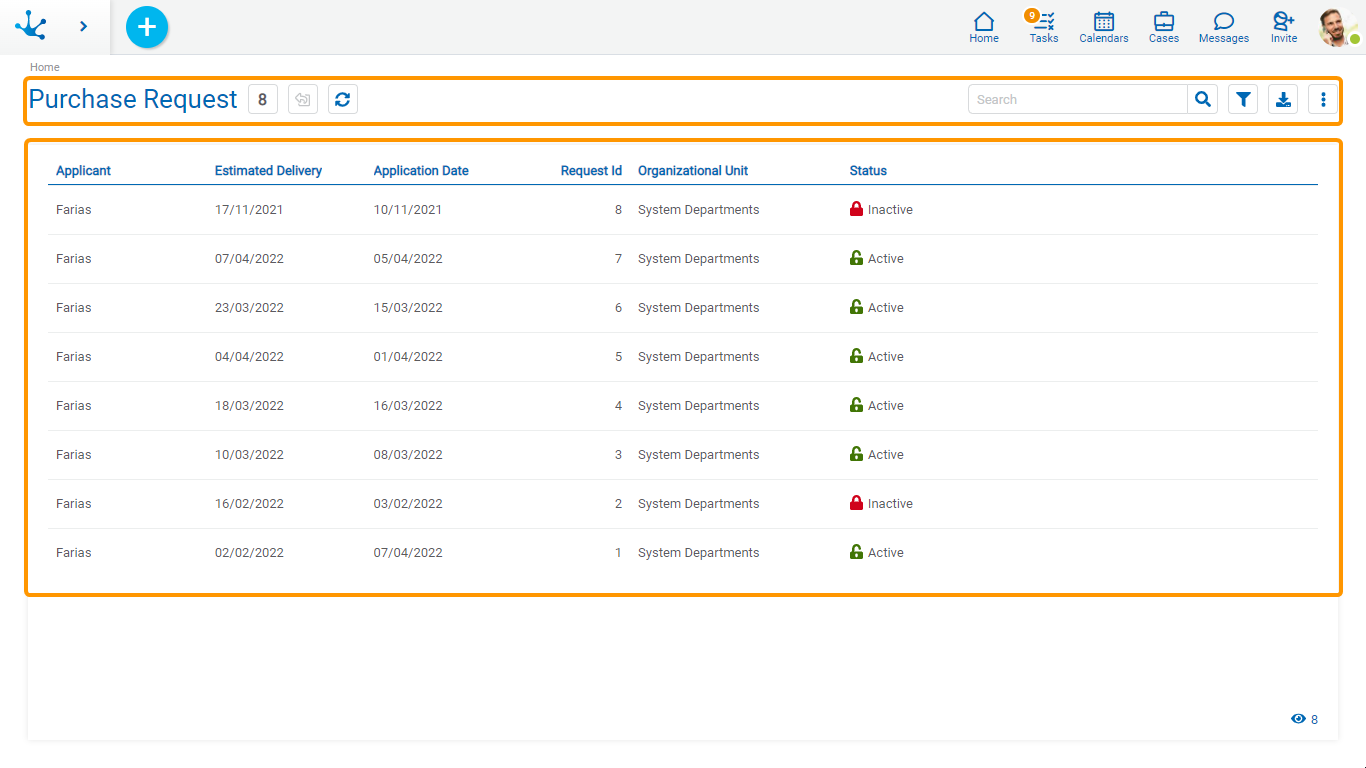Click the green unlock icon on request 5
Viewport: 1366px width, 768px height.
tap(856, 356)
